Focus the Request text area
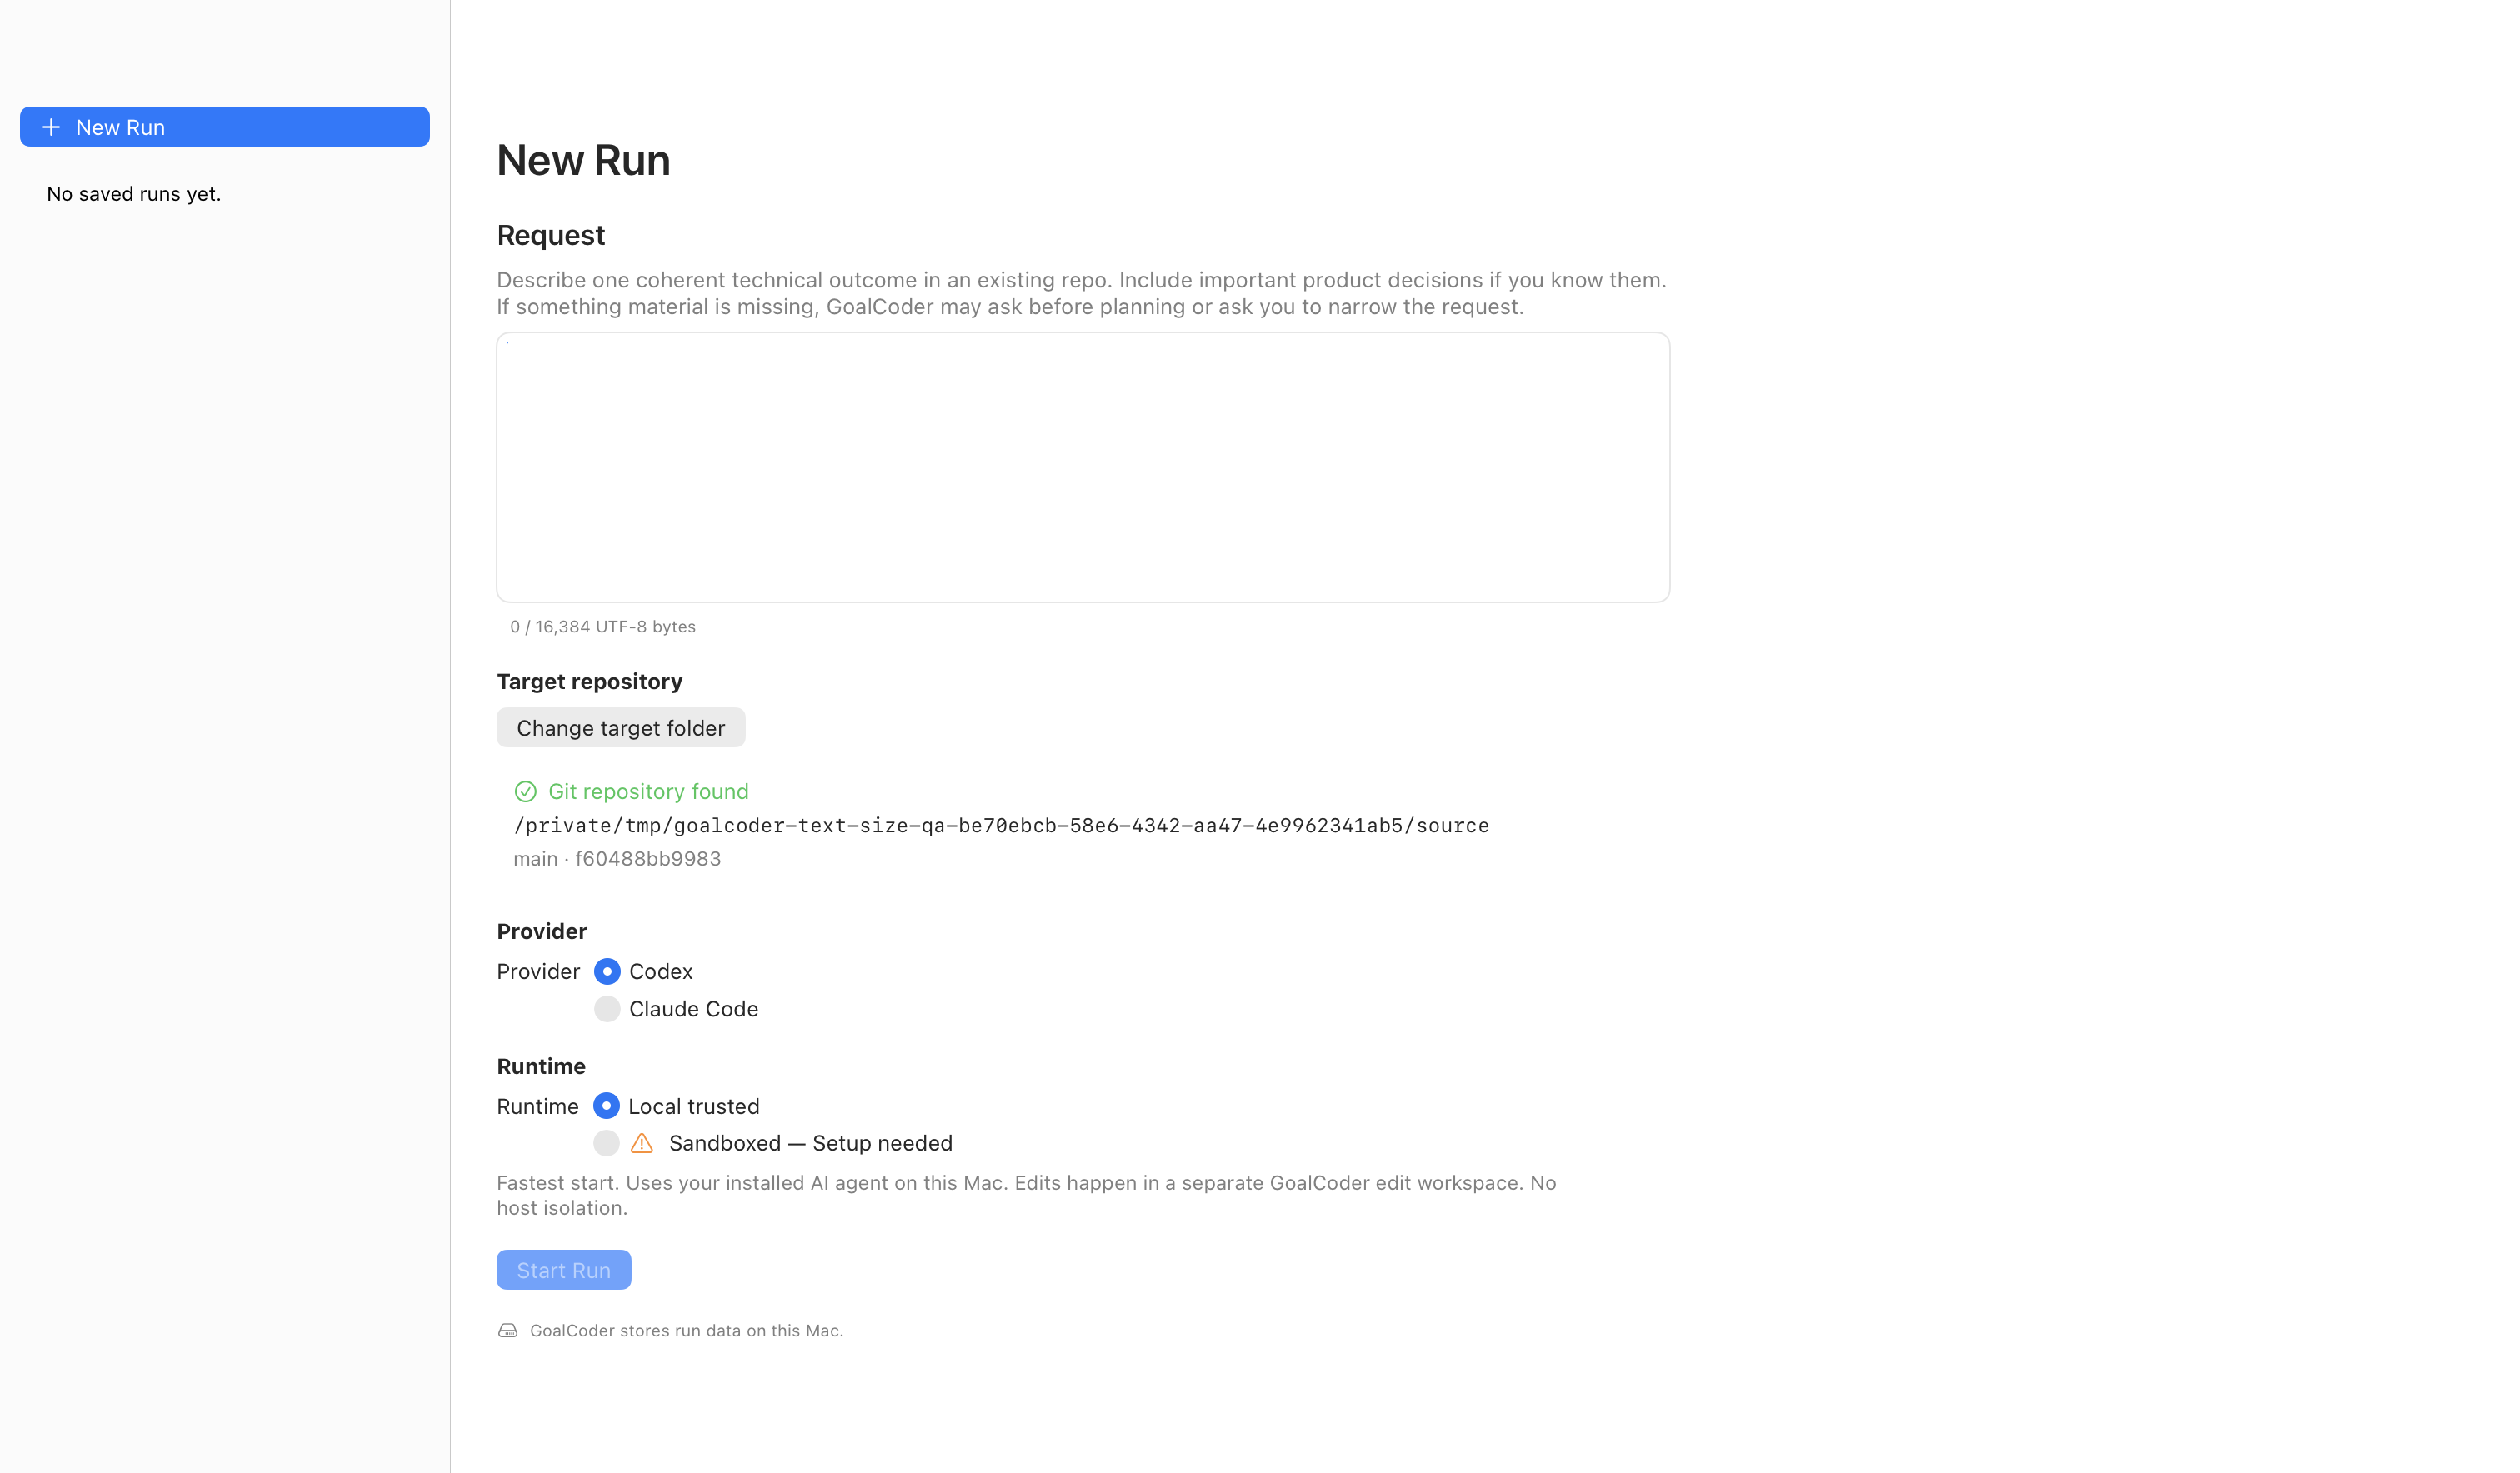 [1083, 467]
